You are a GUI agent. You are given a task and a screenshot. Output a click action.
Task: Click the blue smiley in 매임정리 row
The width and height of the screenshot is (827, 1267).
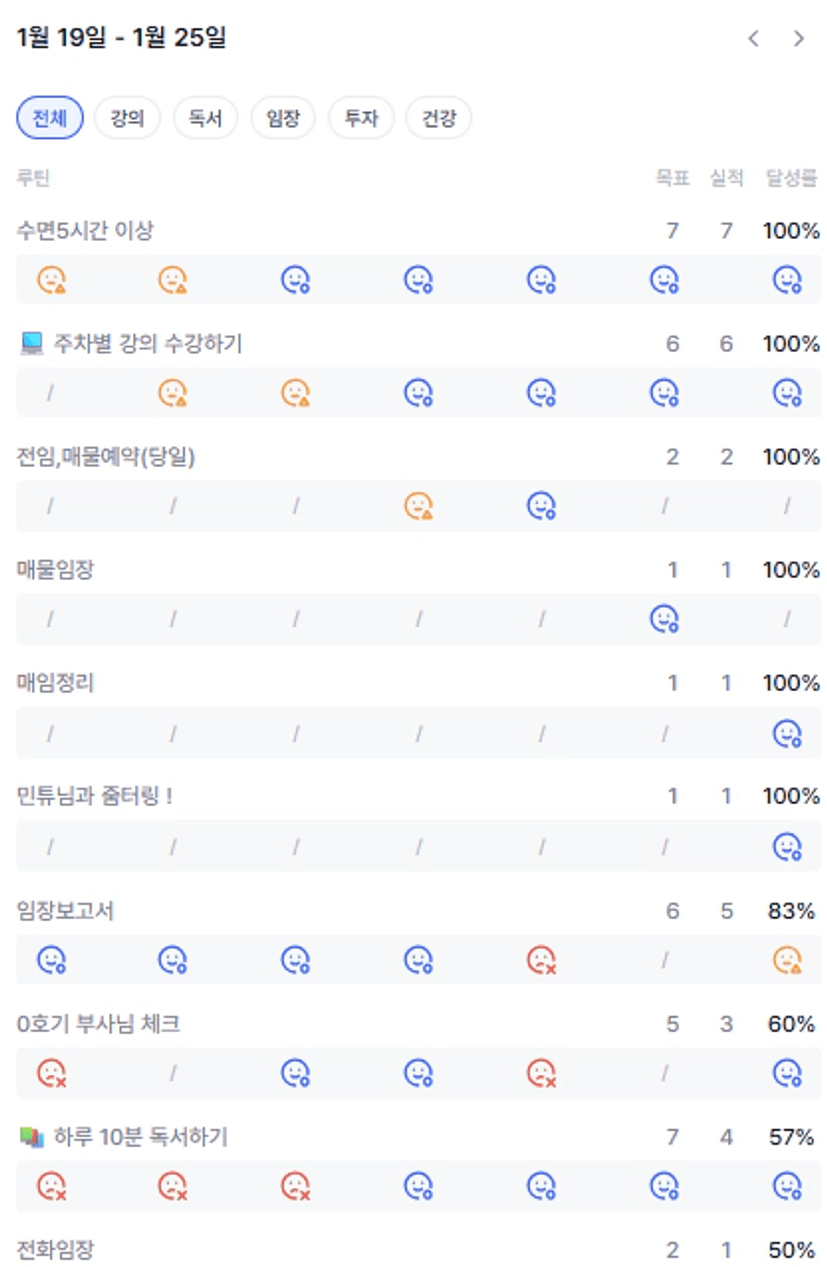(788, 733)
